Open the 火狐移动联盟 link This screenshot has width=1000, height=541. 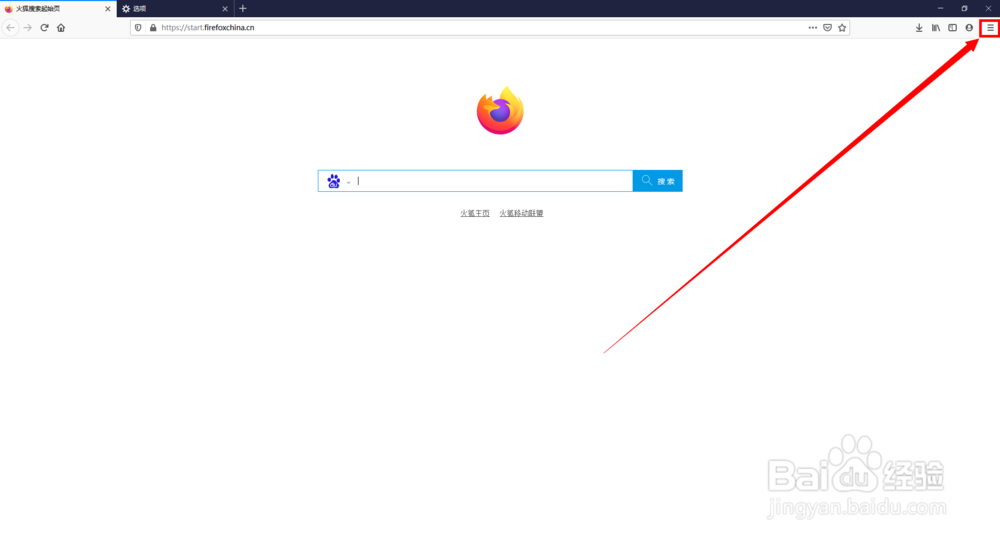(x=521, y=213)
